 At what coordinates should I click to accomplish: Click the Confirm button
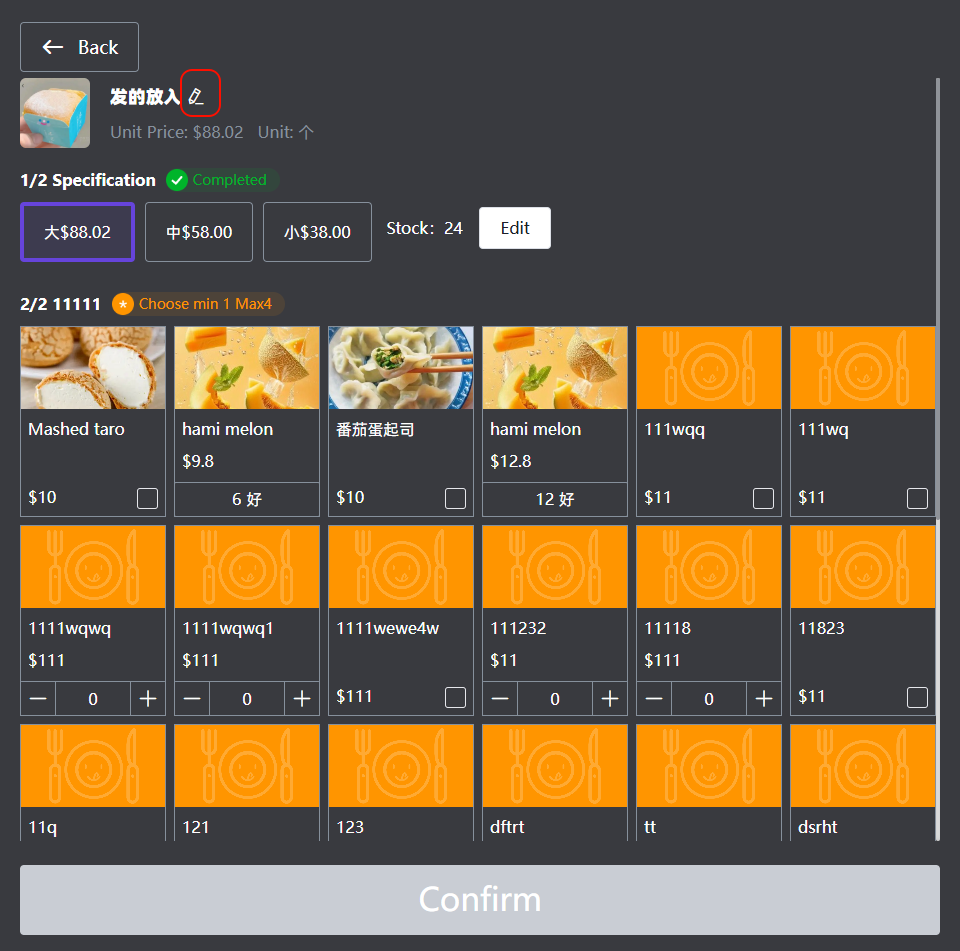(x=480, y=899)
